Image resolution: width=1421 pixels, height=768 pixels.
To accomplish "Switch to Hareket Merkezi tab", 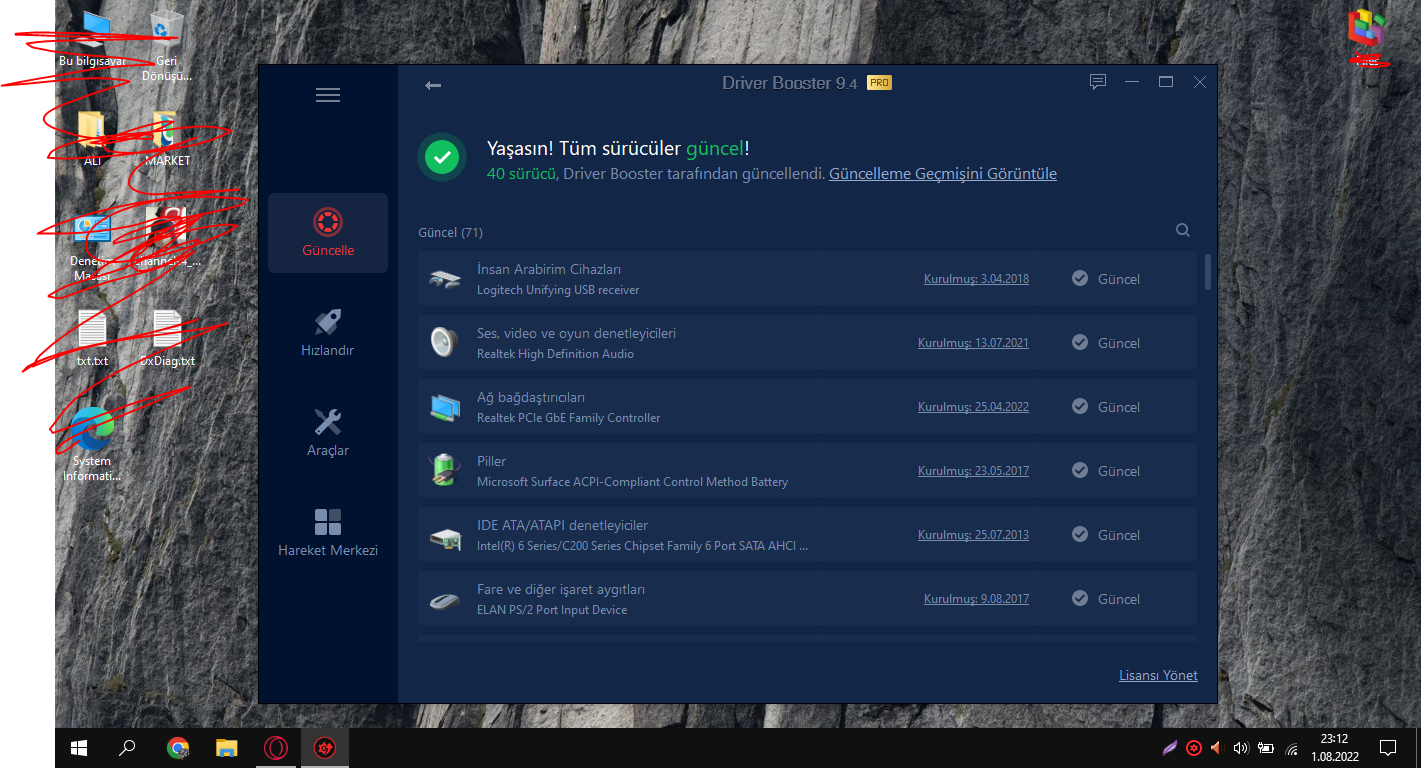I will 328,533.
